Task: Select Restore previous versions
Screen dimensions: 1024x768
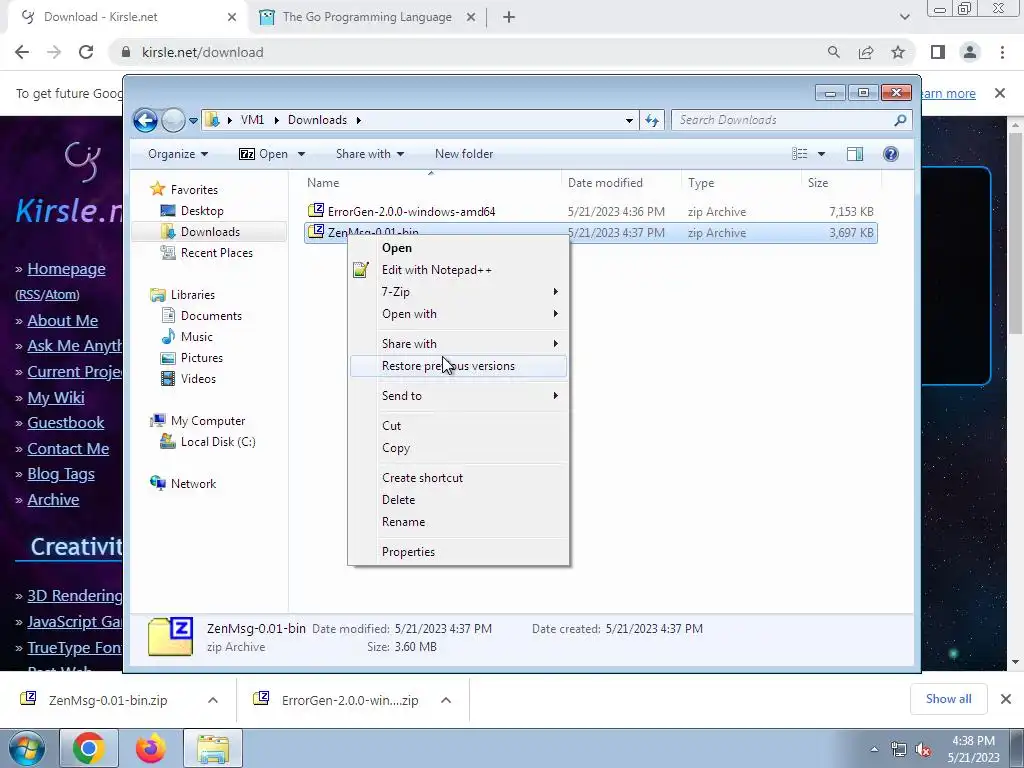Action: tap(458, 366)
